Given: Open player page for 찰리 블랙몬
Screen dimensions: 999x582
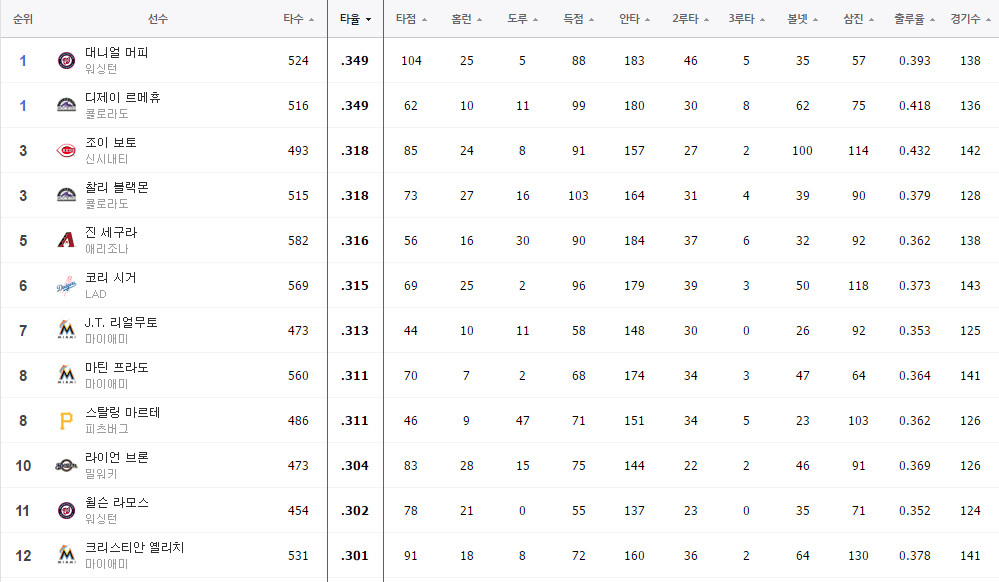Looking at the screenshot, I should (x=117, y=187).
